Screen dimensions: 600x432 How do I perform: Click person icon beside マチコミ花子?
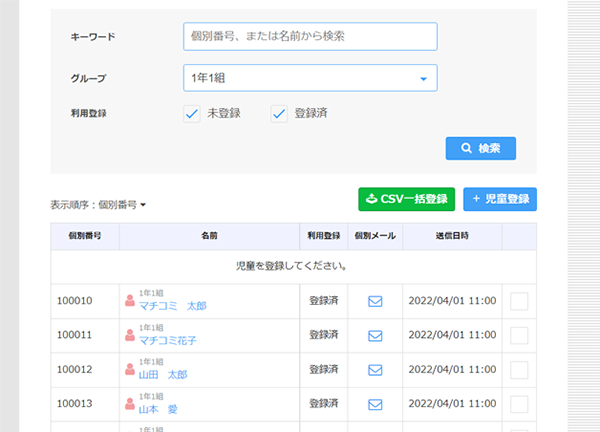(x=129, y=335)
